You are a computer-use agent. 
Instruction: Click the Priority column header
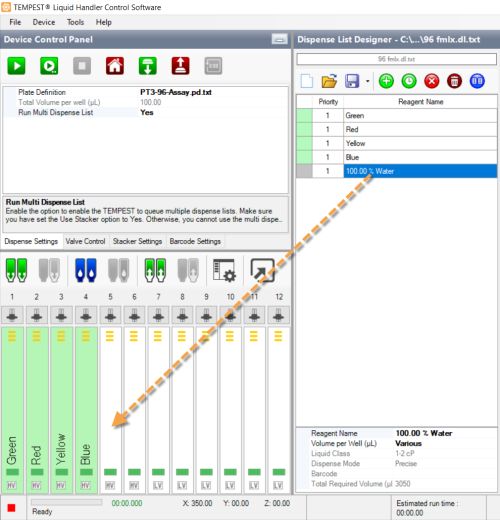pos(328,102)
